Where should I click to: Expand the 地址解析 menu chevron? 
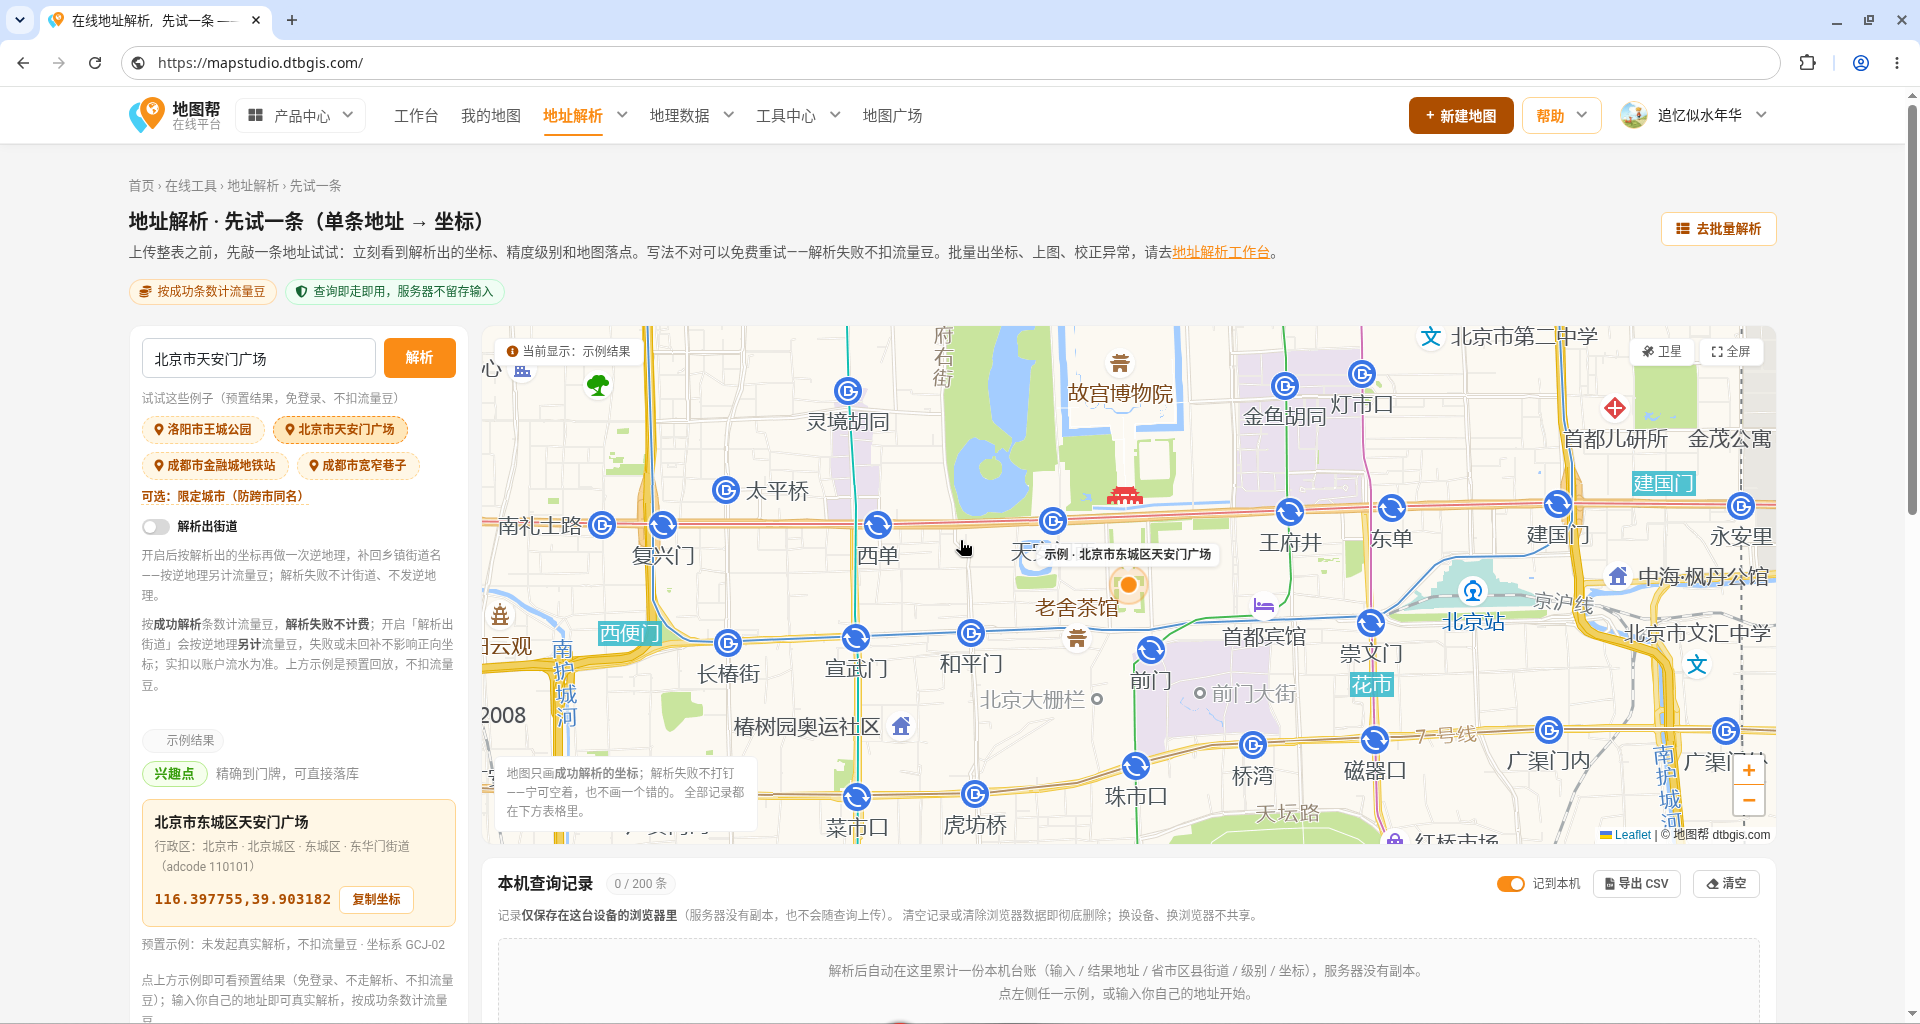(x=622, y=115)
